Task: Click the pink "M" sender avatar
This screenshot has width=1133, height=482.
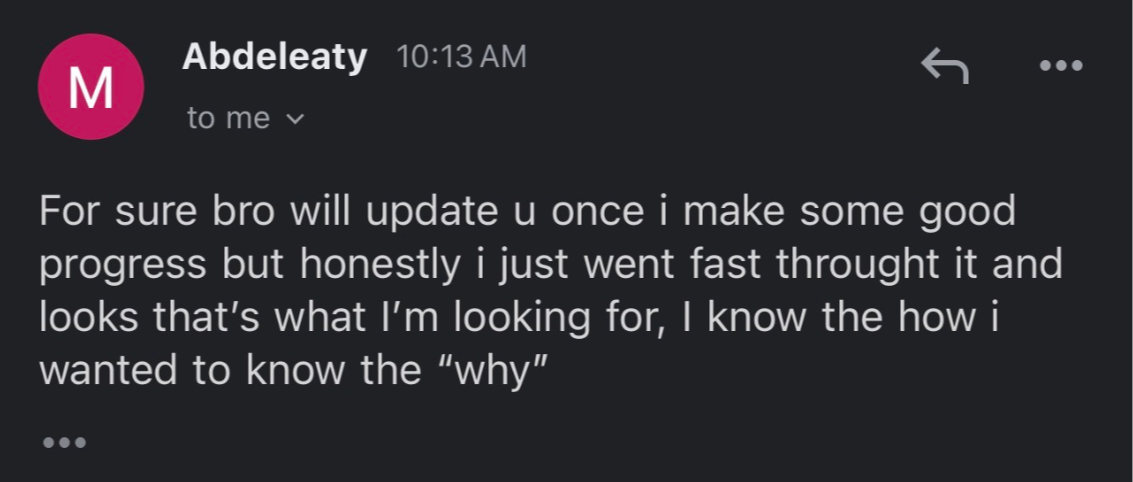Action: [x=90, y=88]
